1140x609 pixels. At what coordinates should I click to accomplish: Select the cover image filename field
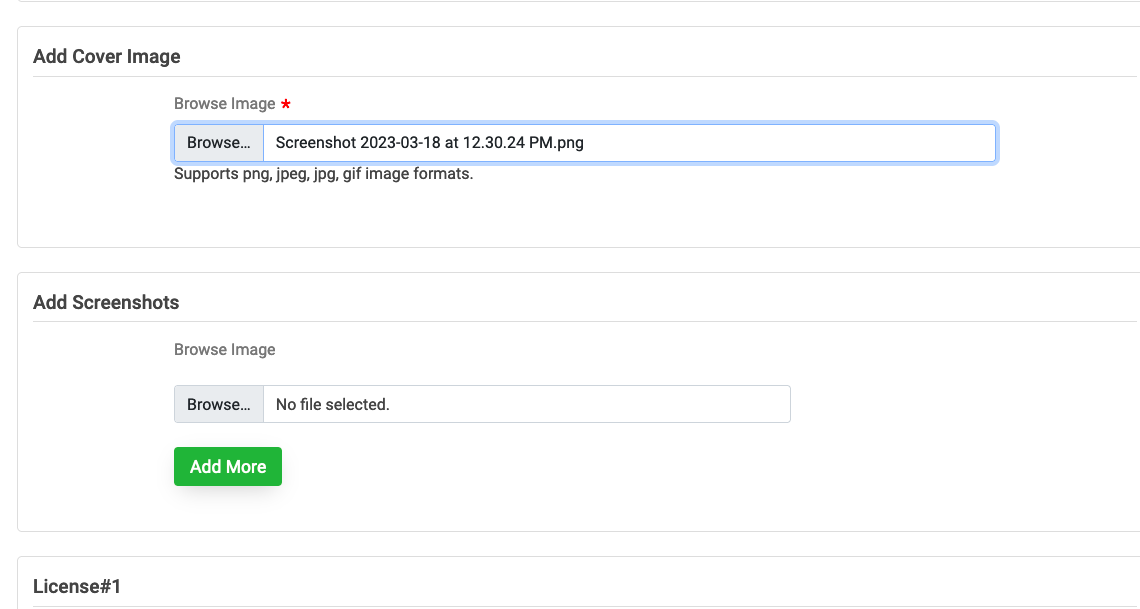[x=629, y=142]
